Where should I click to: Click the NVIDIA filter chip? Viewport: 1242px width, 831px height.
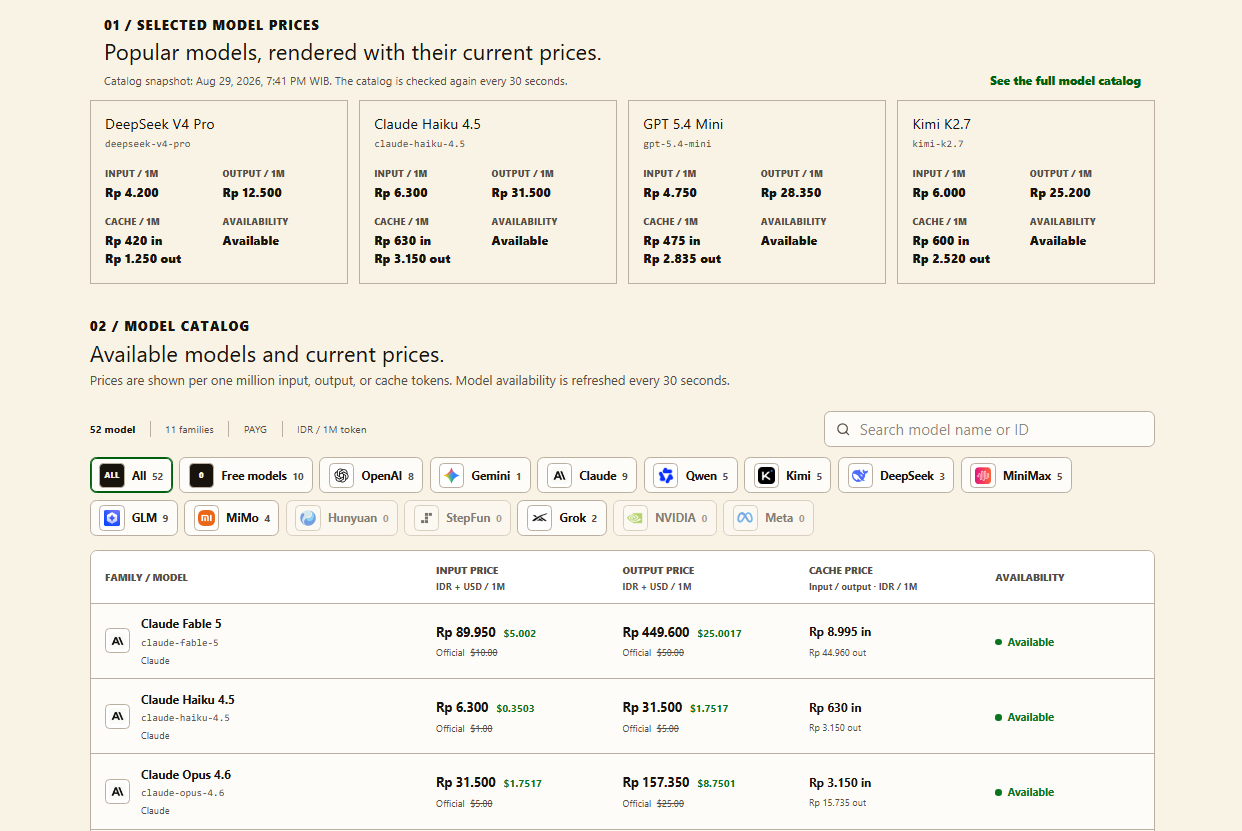[x=665, y=518]
